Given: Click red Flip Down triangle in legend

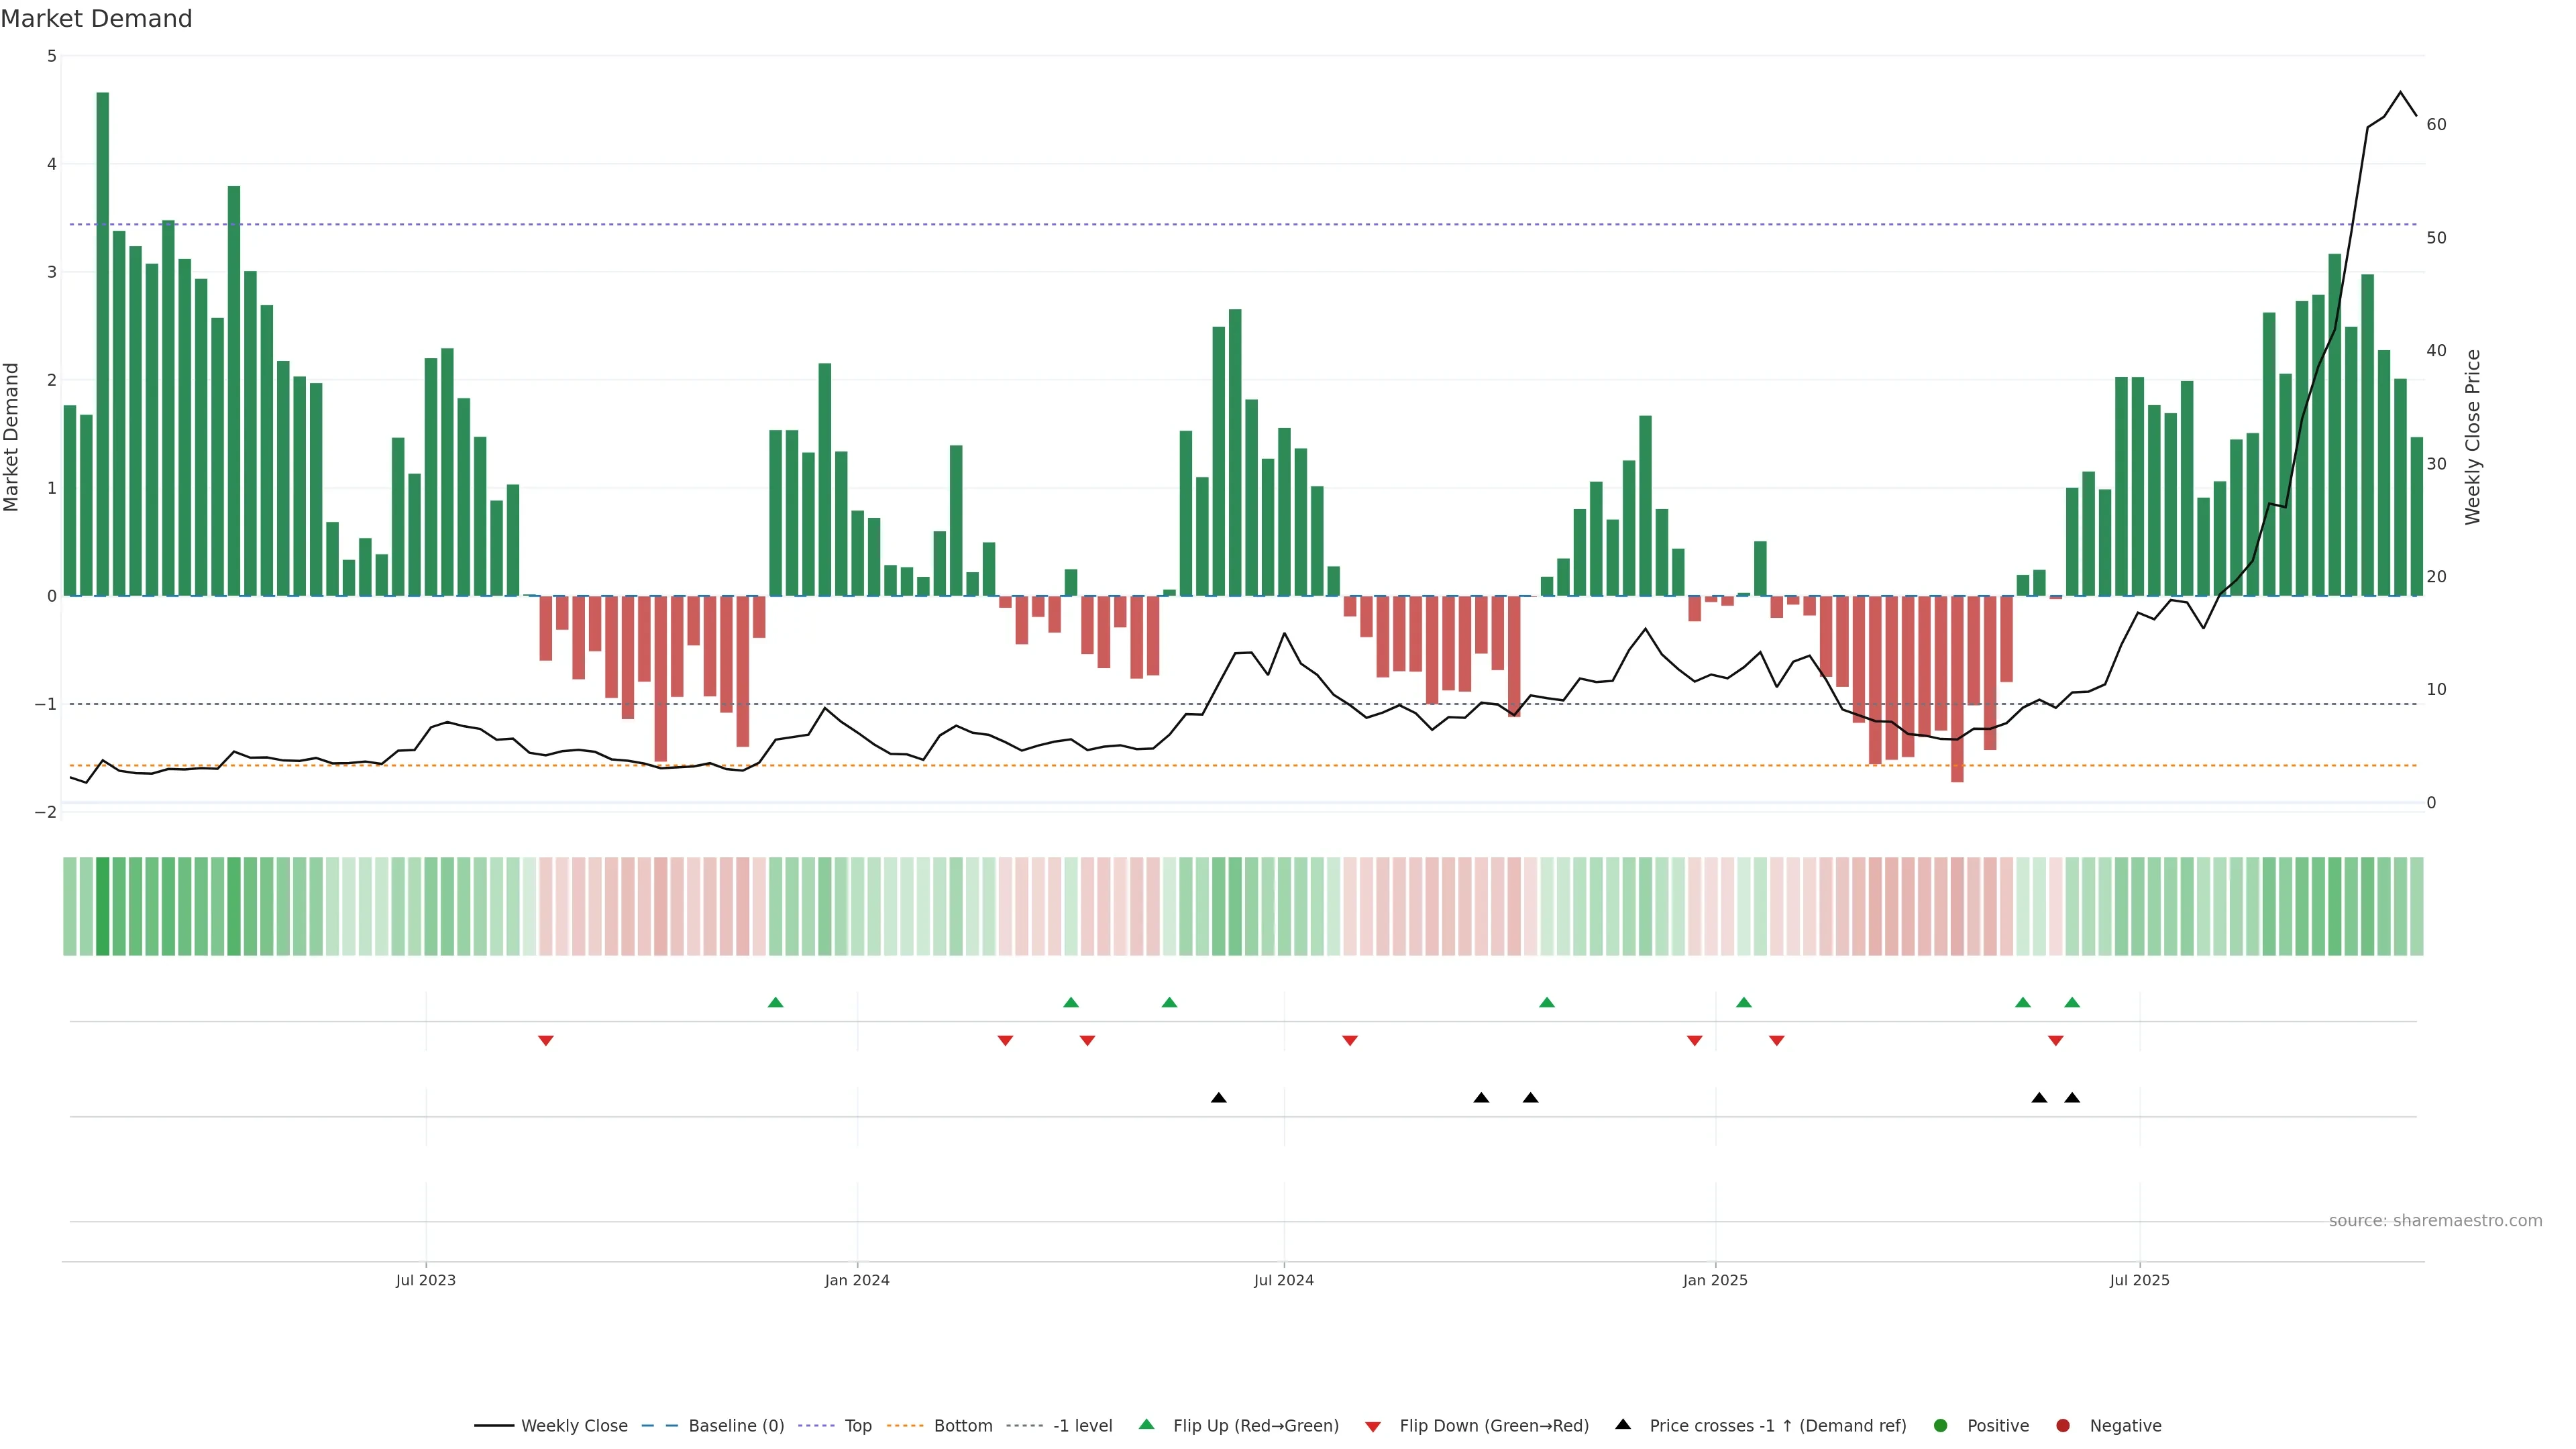Looking at the screenshot, I should 1373,1426.
